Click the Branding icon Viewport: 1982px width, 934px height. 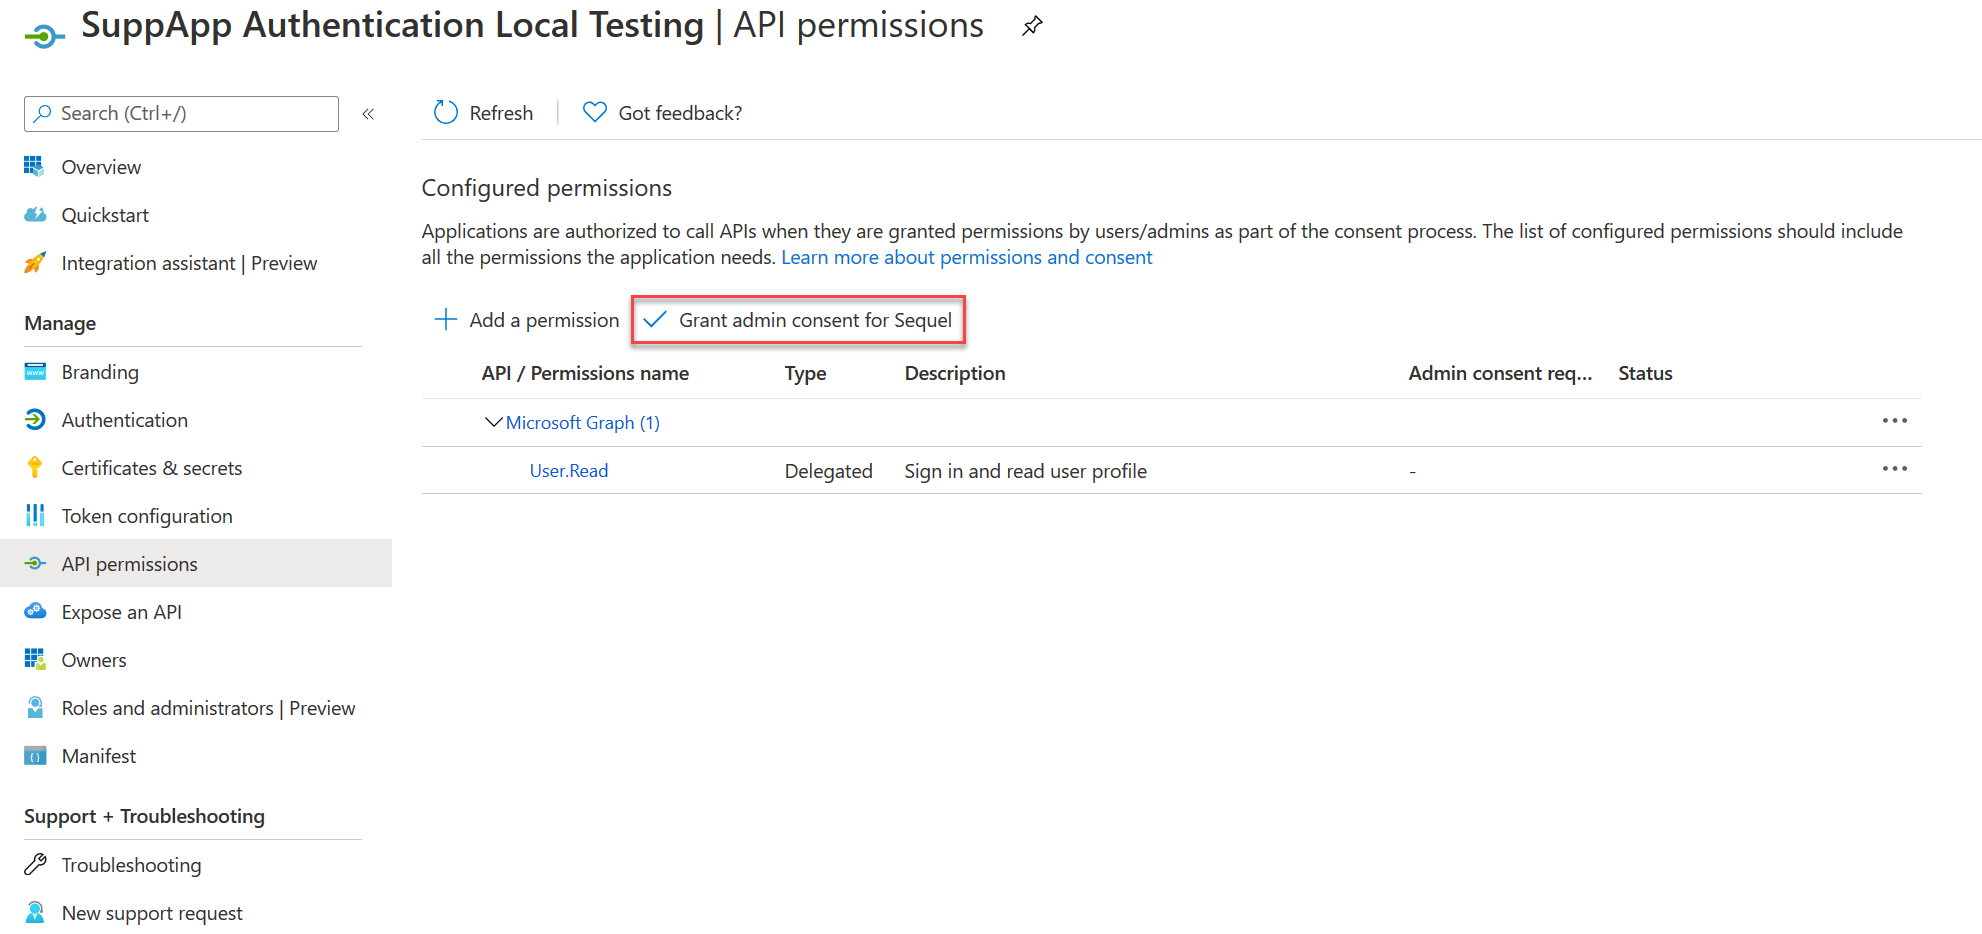coord(35,372)
